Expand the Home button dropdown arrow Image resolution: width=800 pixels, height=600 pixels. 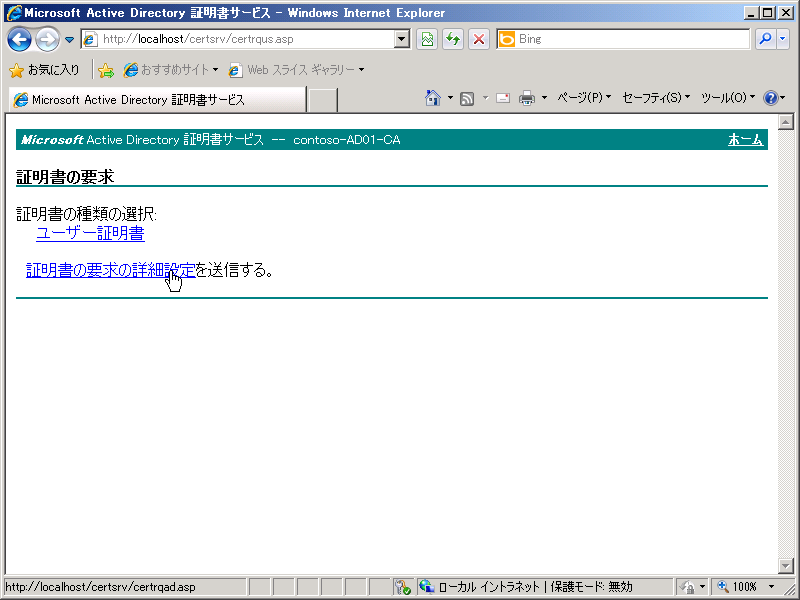click(x=450, y=97)
